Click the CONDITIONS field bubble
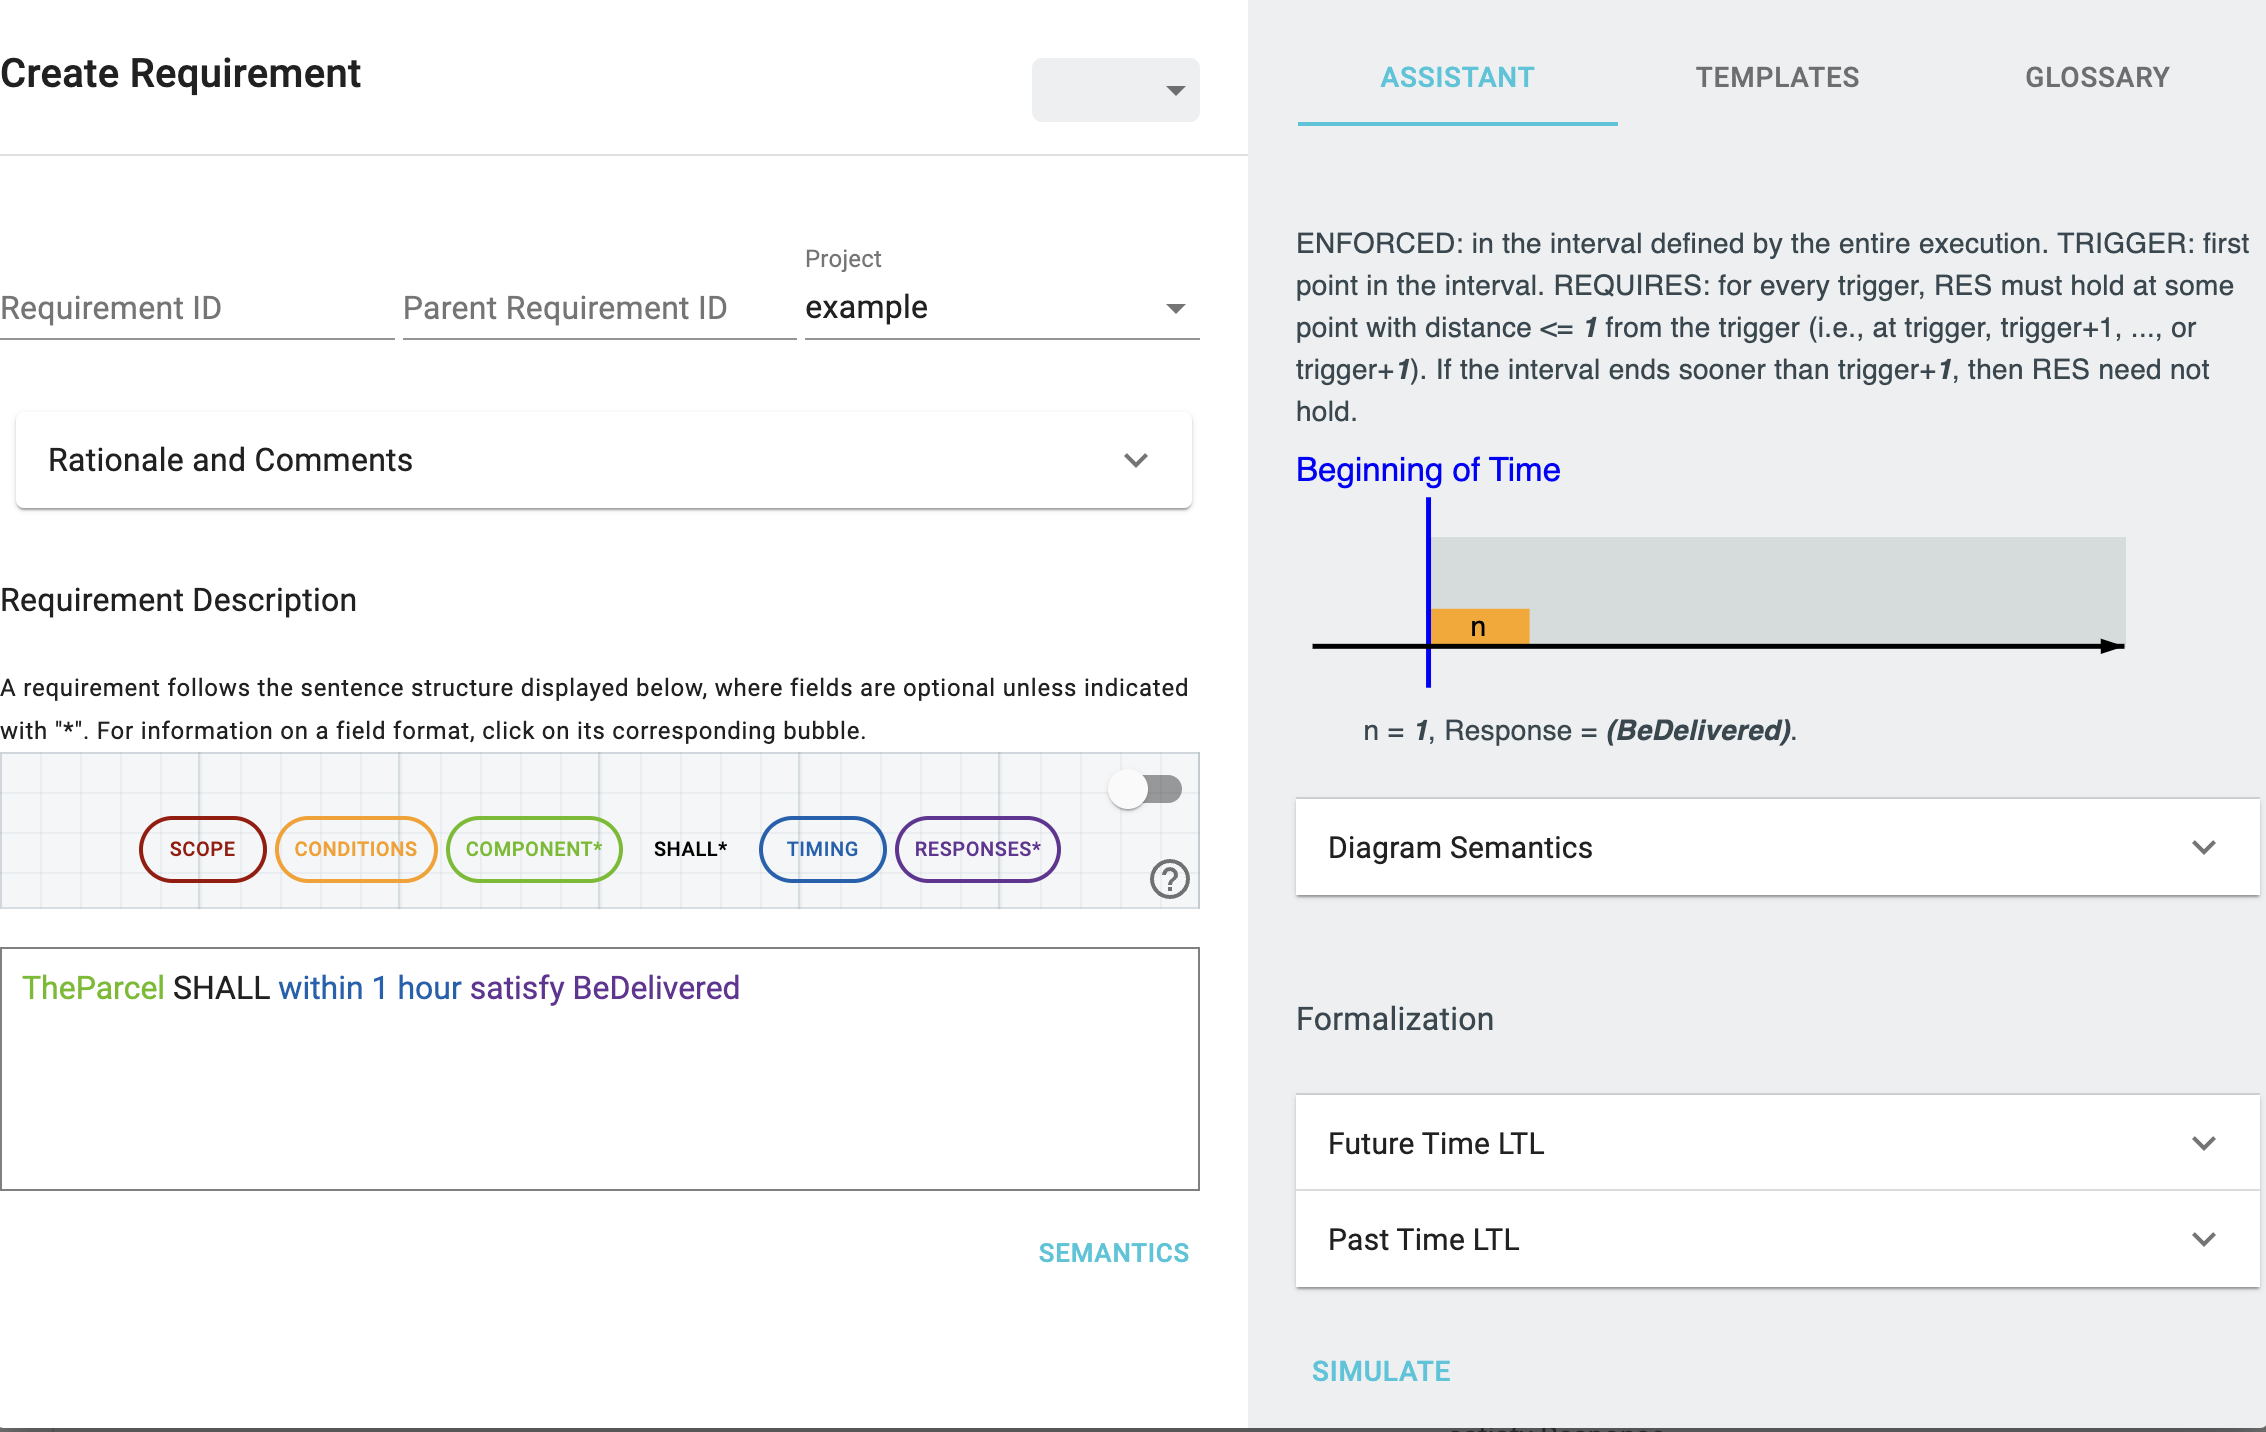 pyautogui.click(x=356, y=849)
